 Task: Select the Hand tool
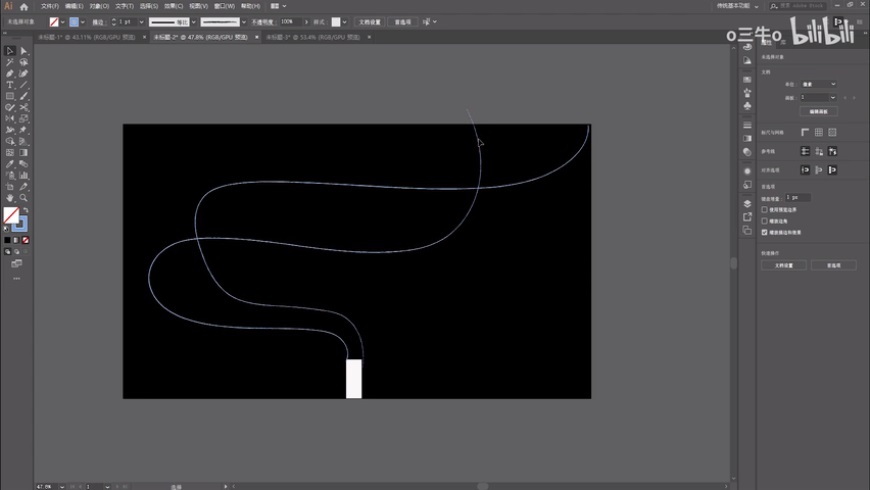[10, 197]
